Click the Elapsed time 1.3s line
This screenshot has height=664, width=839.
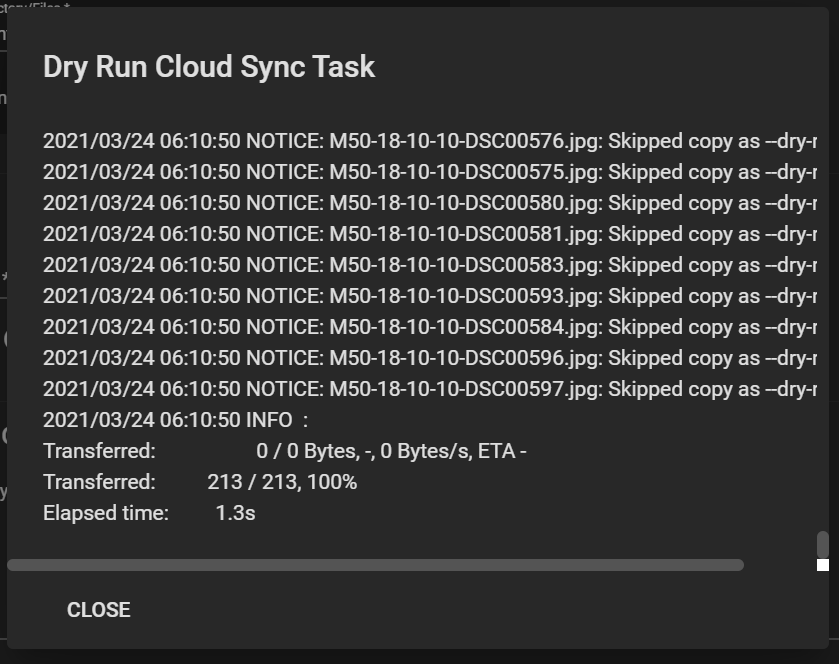[x=149, y=513]
